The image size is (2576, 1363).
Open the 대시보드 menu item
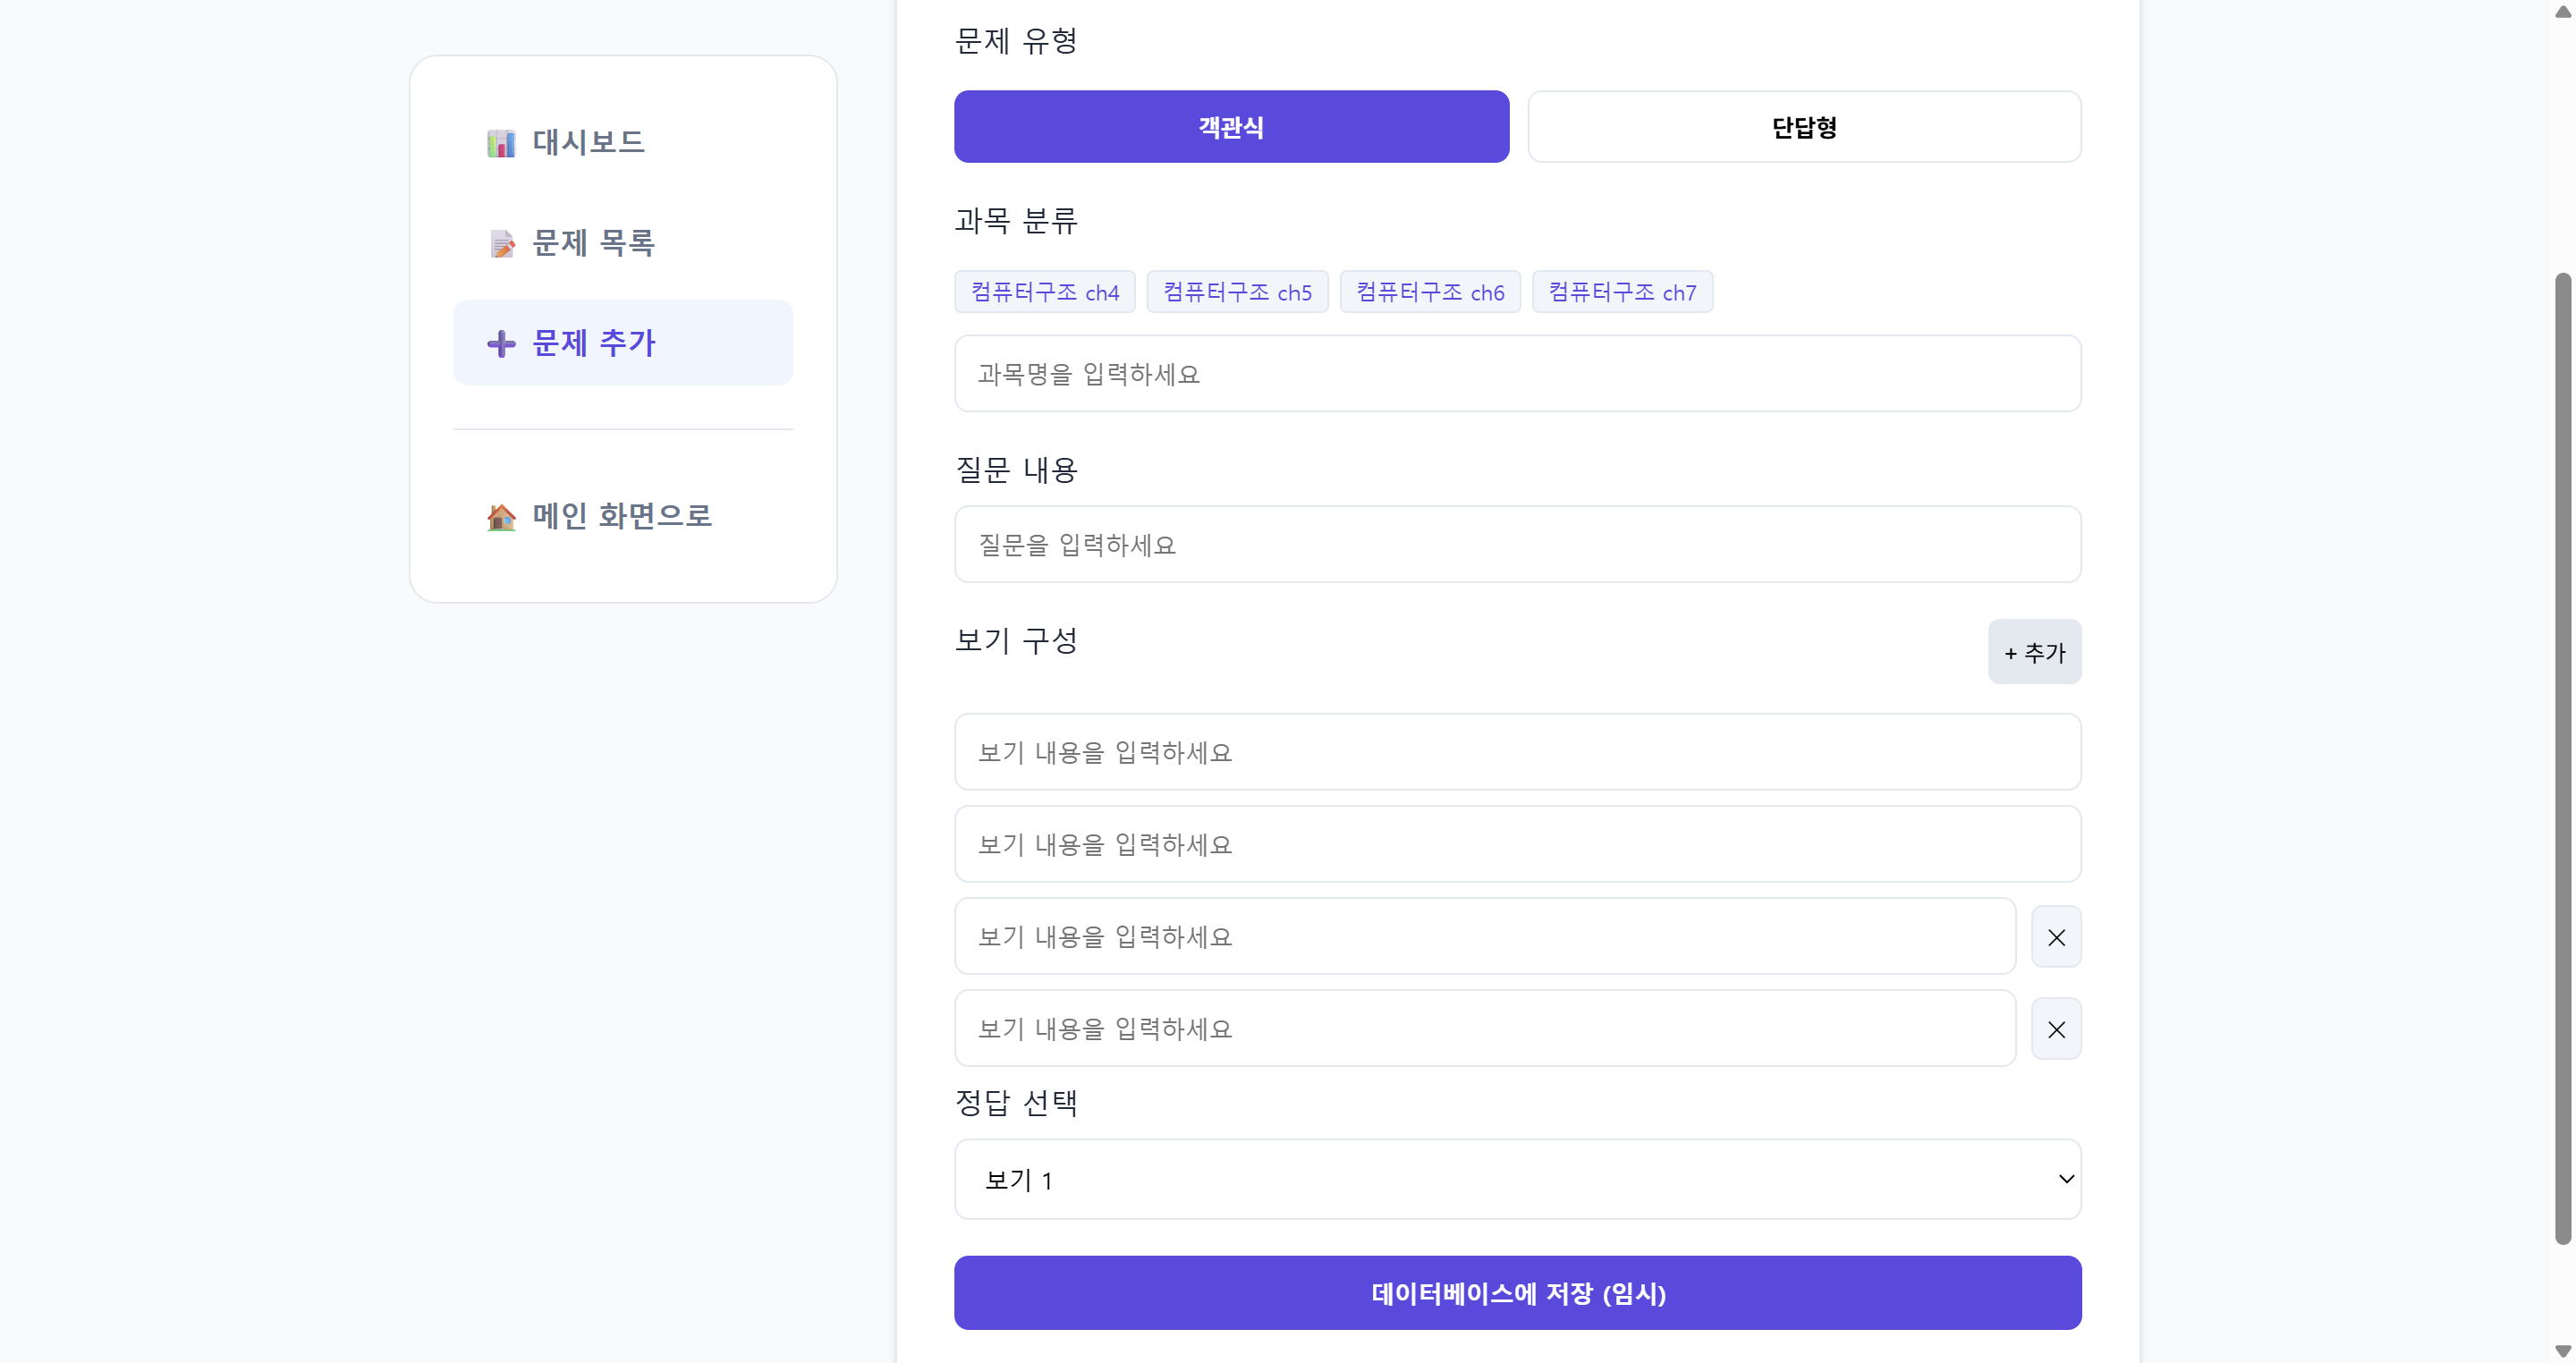623,142
